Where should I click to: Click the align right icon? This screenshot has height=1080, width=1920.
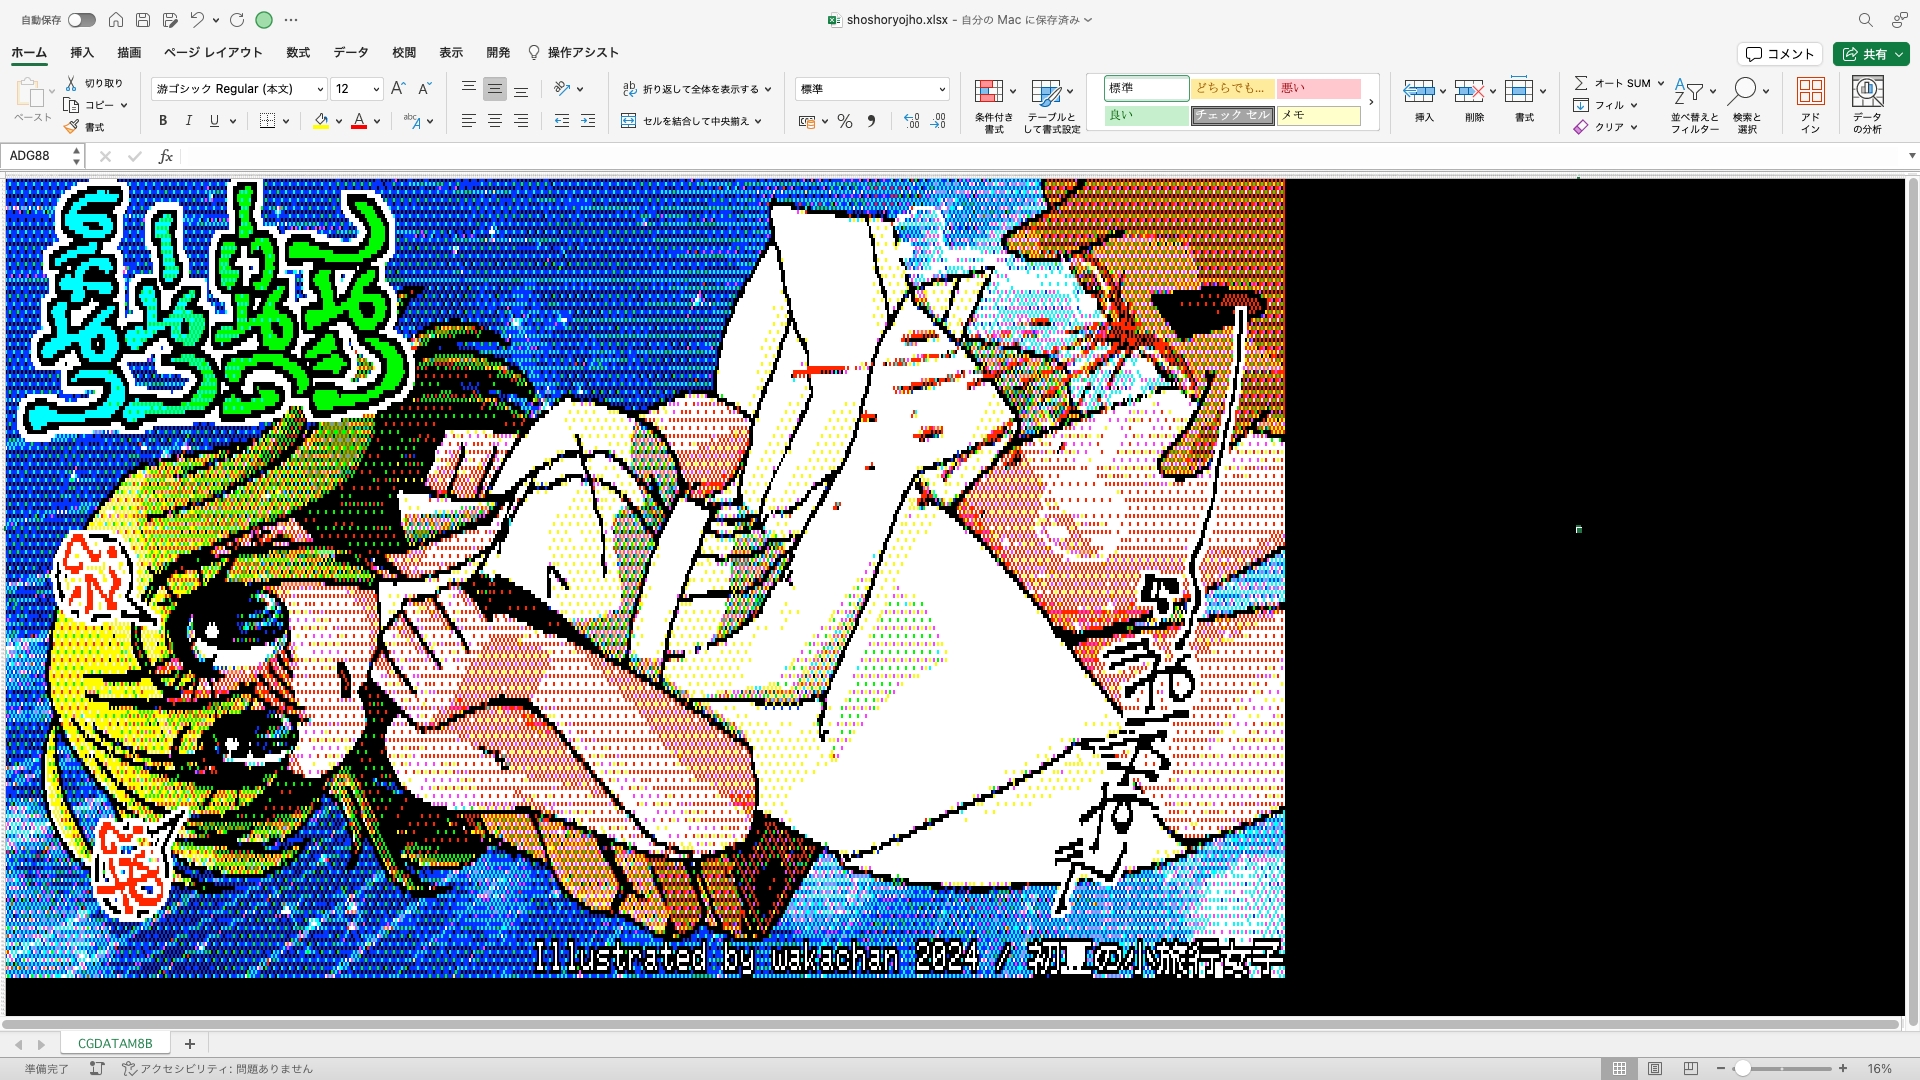tap(520, 121)
